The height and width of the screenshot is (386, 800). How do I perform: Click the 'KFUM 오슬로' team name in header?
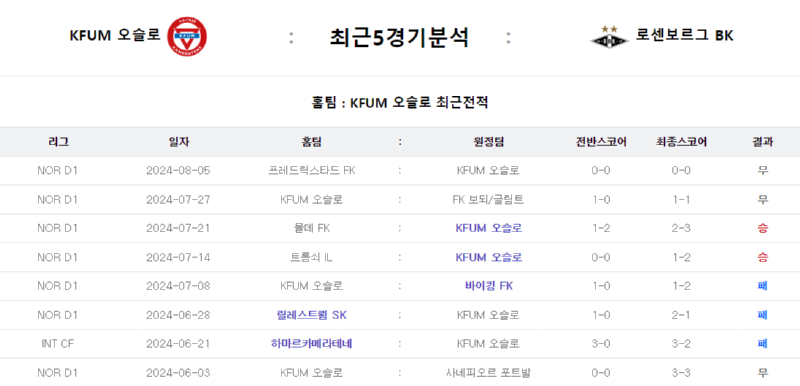tap(115, 35)
